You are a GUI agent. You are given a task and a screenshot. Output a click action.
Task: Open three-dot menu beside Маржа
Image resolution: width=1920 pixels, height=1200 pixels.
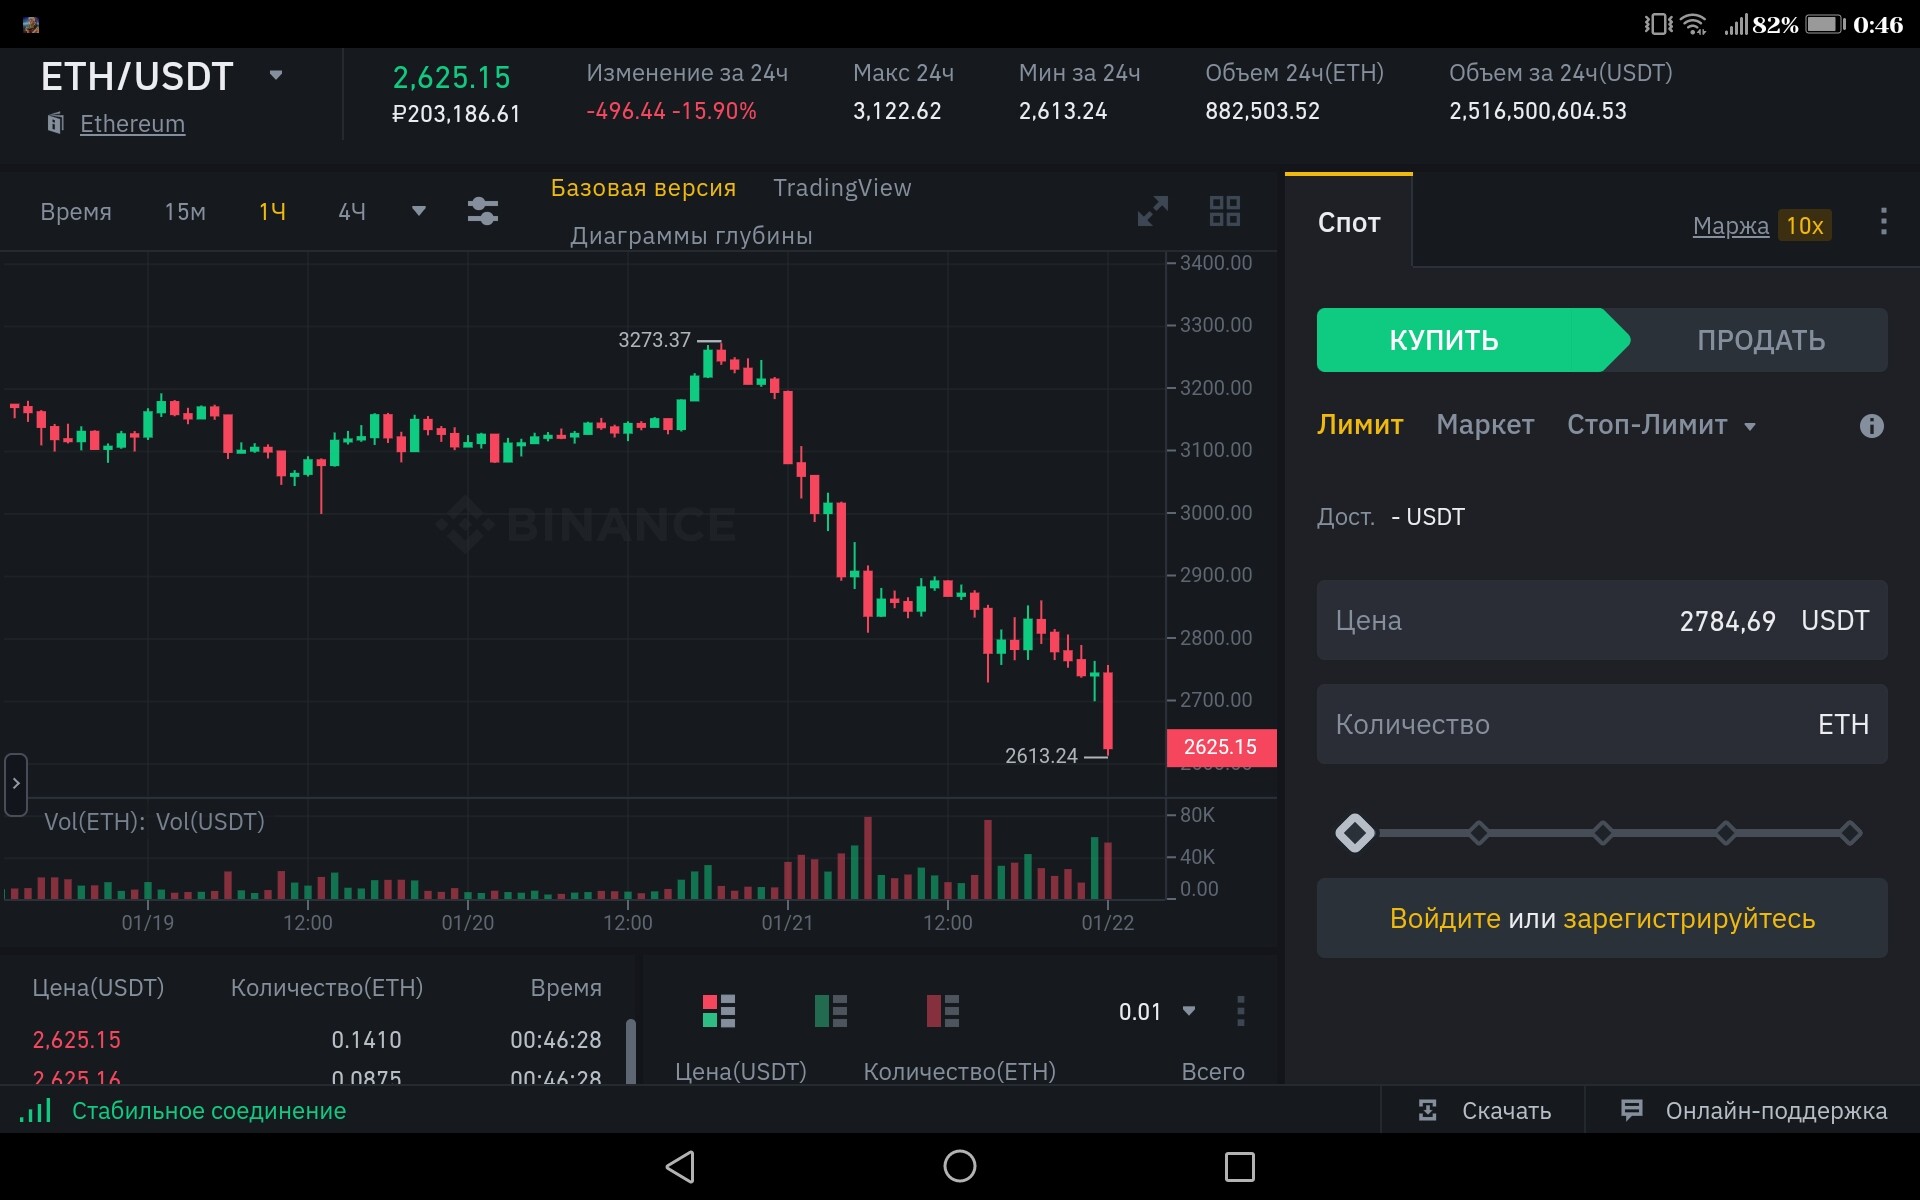click(x=1883, y=222)
